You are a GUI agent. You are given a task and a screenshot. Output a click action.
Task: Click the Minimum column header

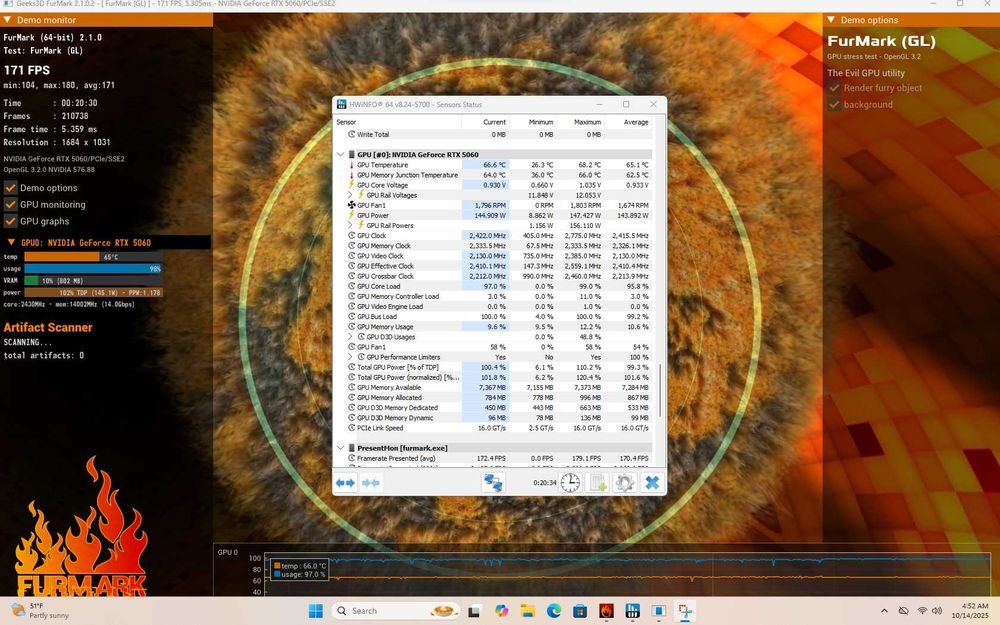pyautogui.click(x=533, y=122)
